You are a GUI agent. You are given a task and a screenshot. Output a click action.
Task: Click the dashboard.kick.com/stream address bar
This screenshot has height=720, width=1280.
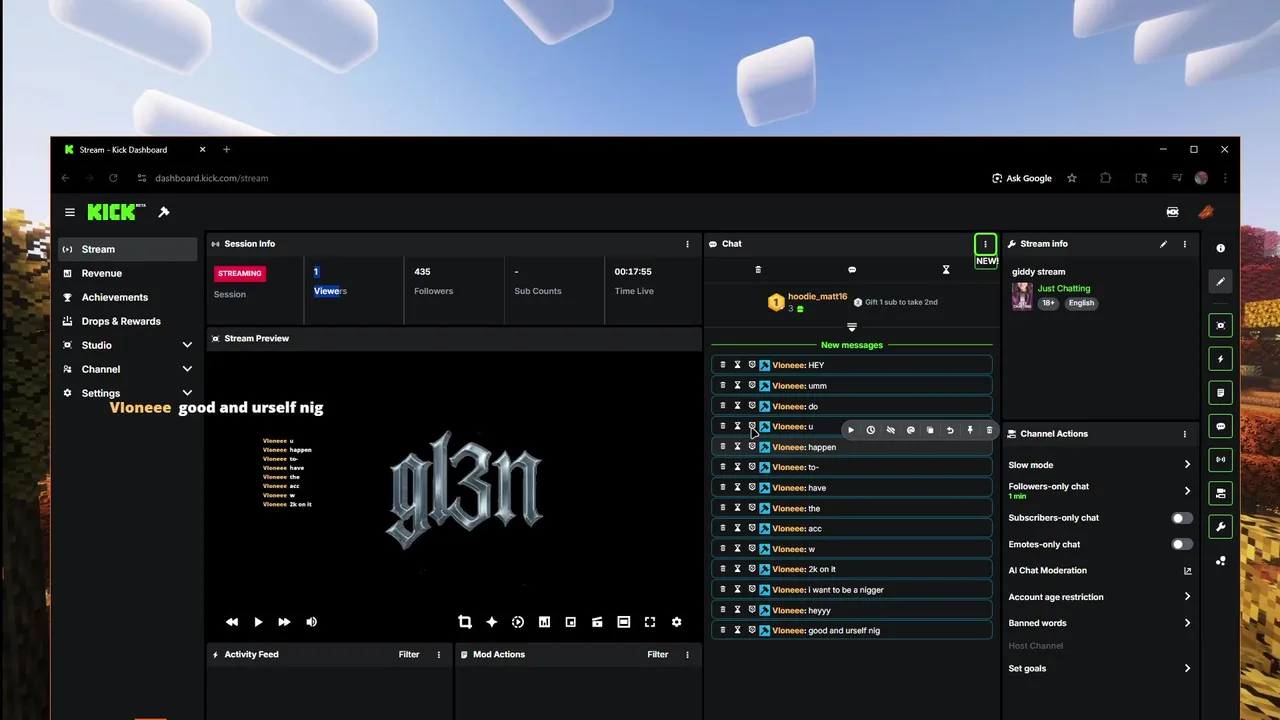(x=211, y=178)
